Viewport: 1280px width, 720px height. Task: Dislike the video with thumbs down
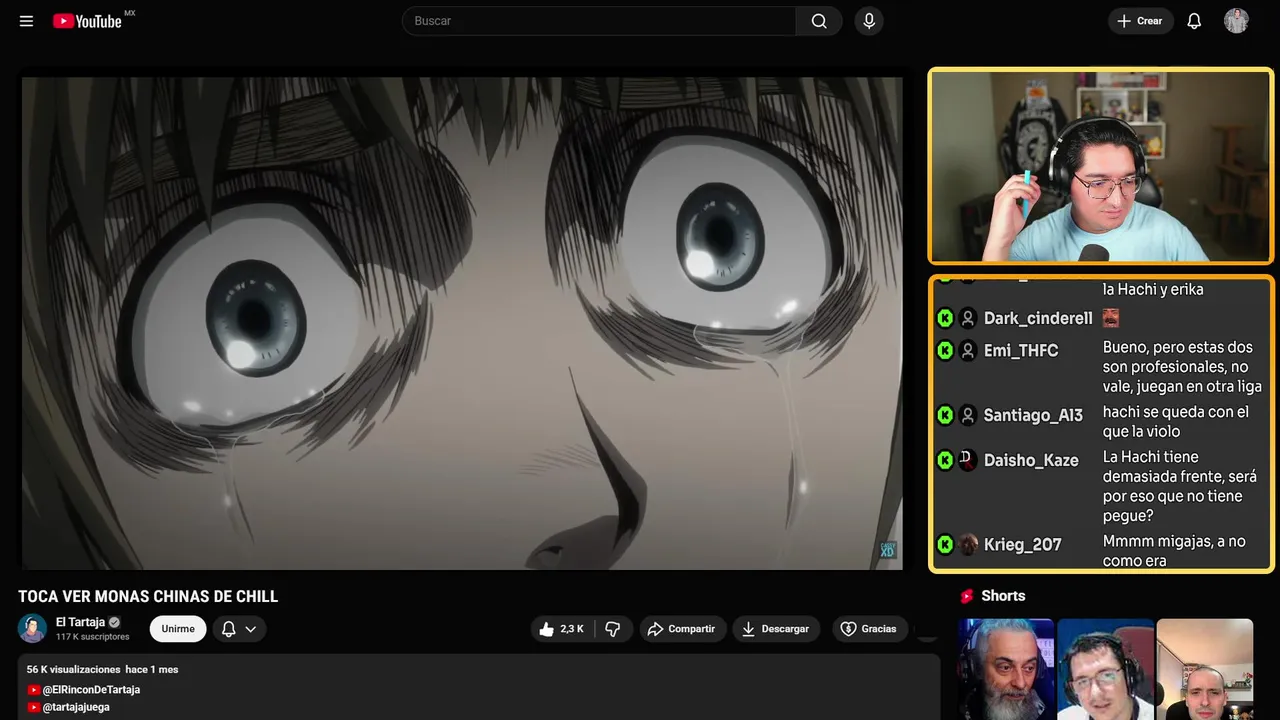click(x=613, y=629)
